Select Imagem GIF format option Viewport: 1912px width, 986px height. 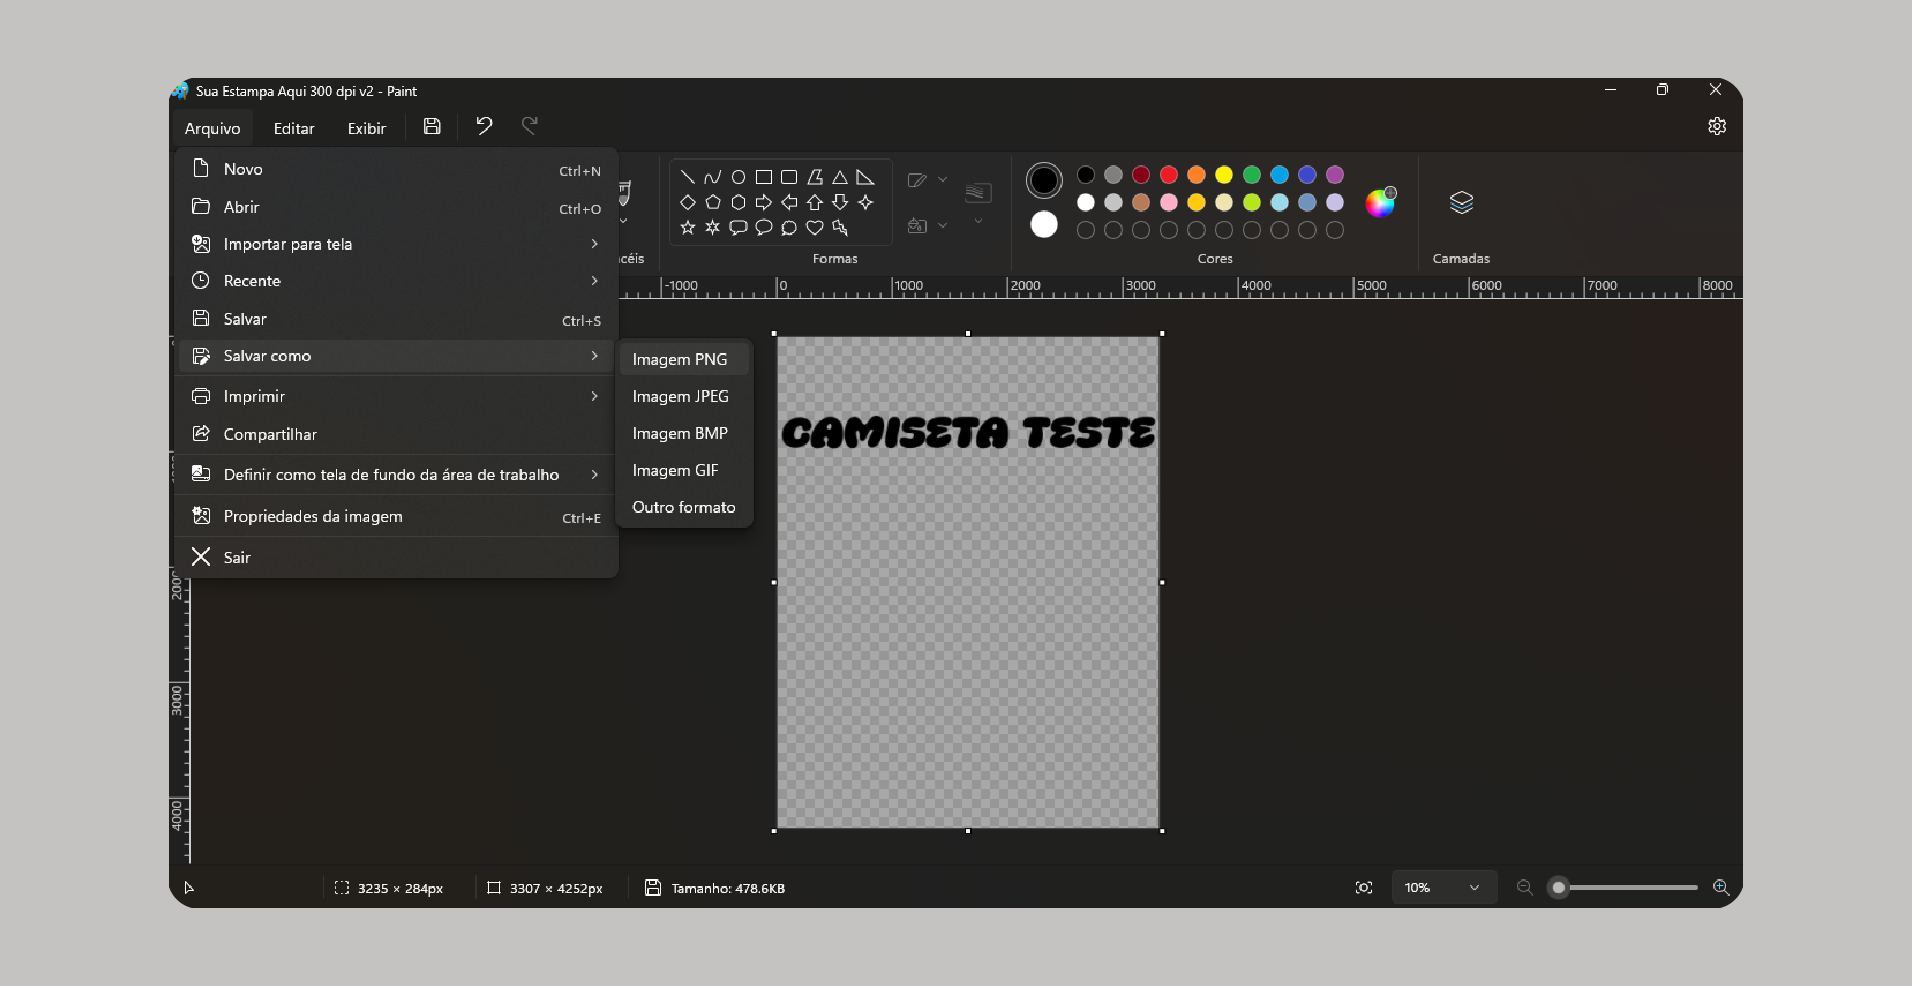point(685,470)
